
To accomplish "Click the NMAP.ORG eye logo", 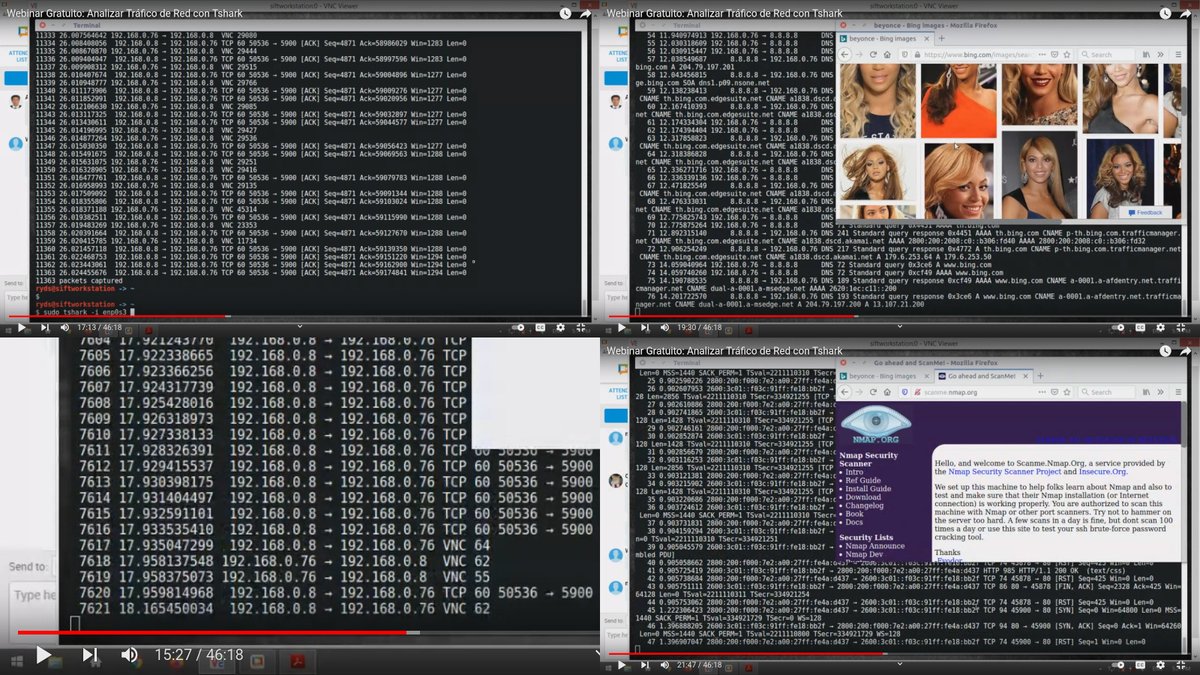I will pyautogui.click(x=875, y=425).
